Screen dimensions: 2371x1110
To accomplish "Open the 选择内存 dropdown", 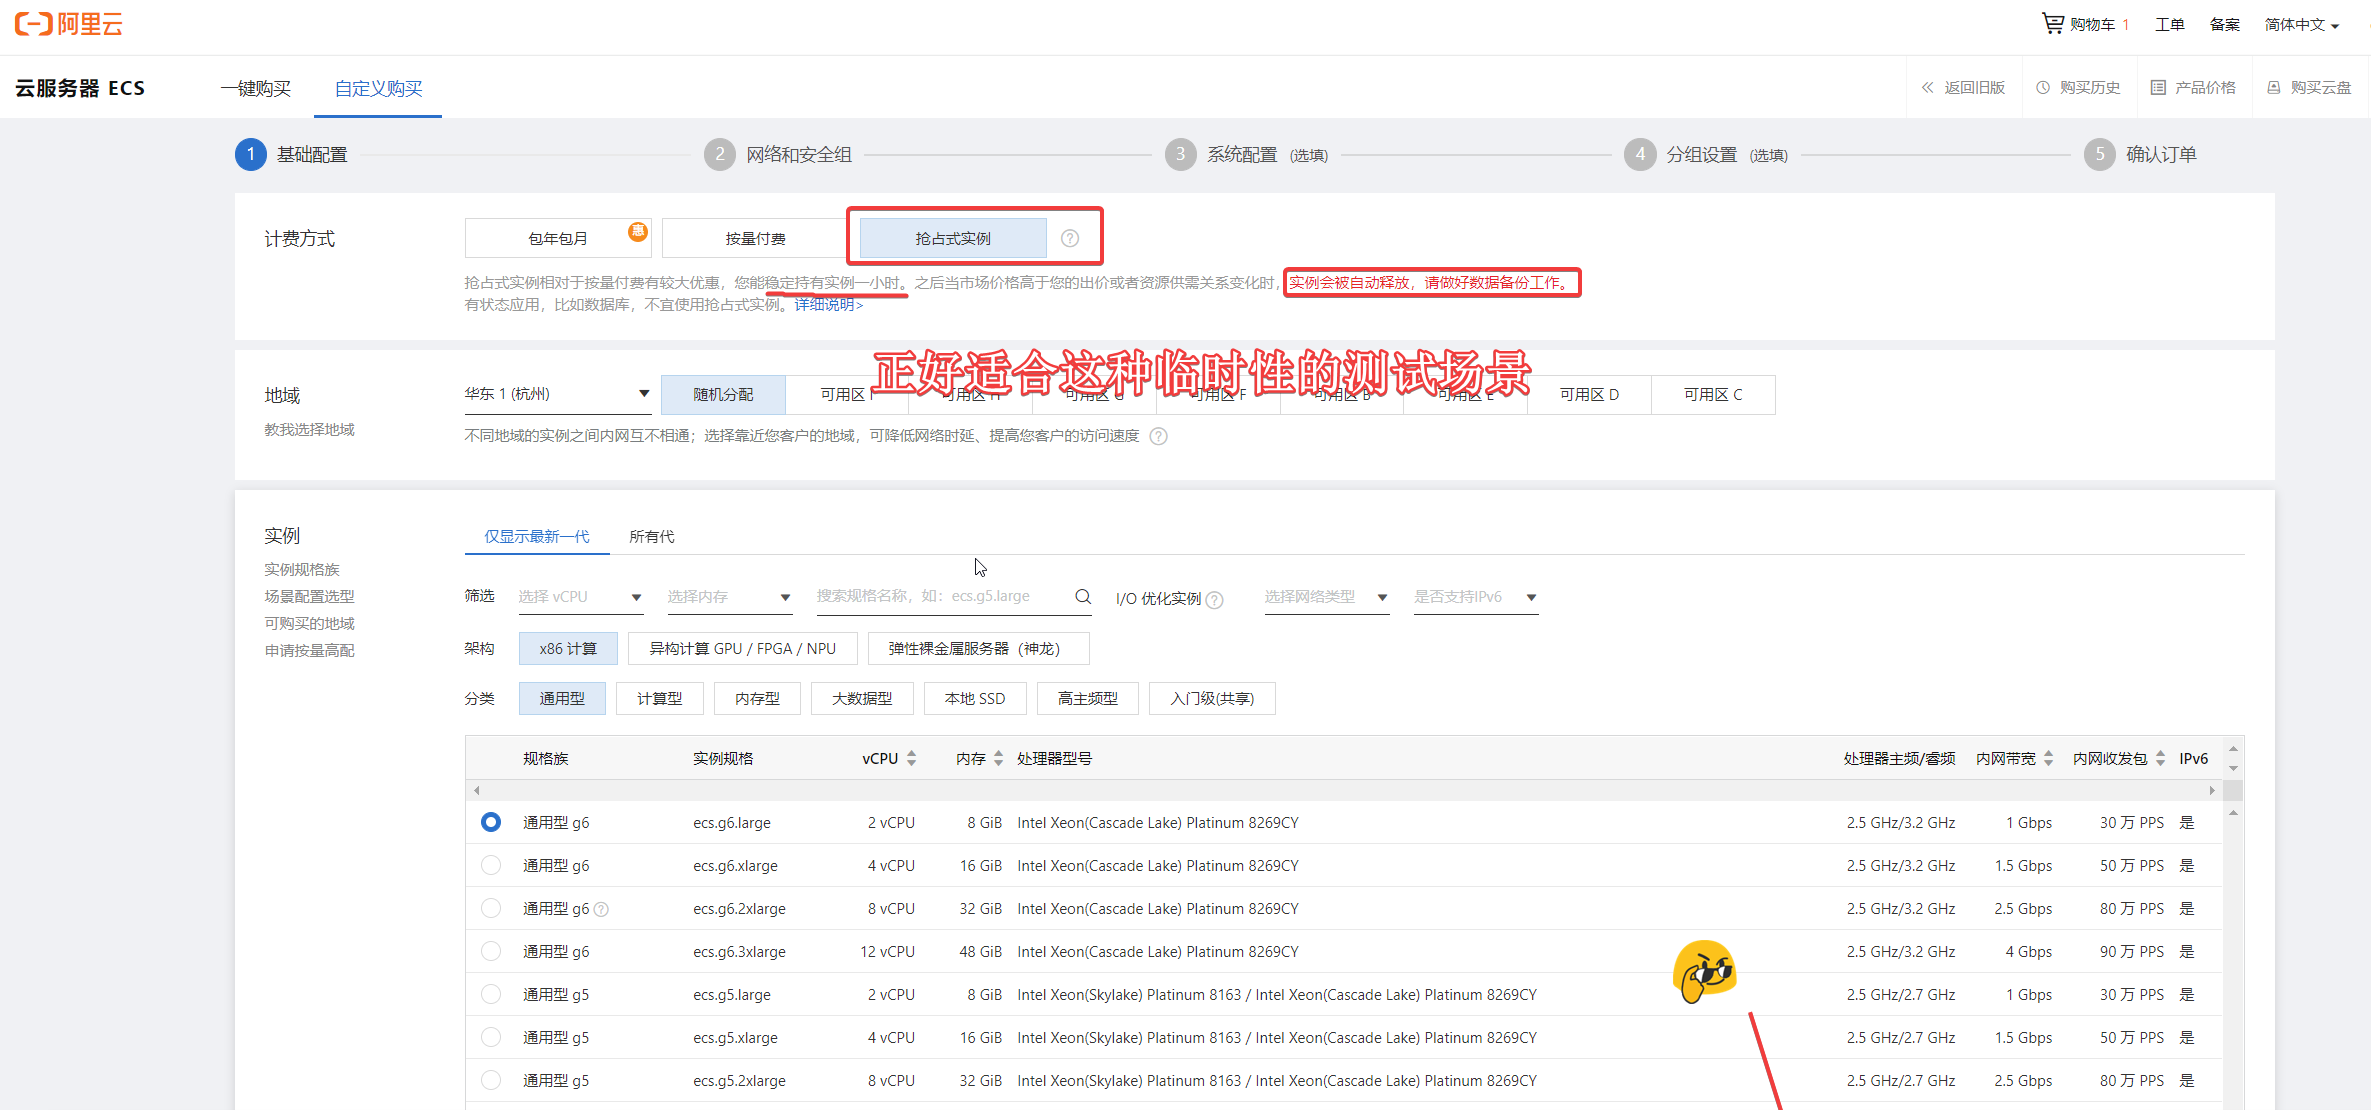I will (729, 597).
